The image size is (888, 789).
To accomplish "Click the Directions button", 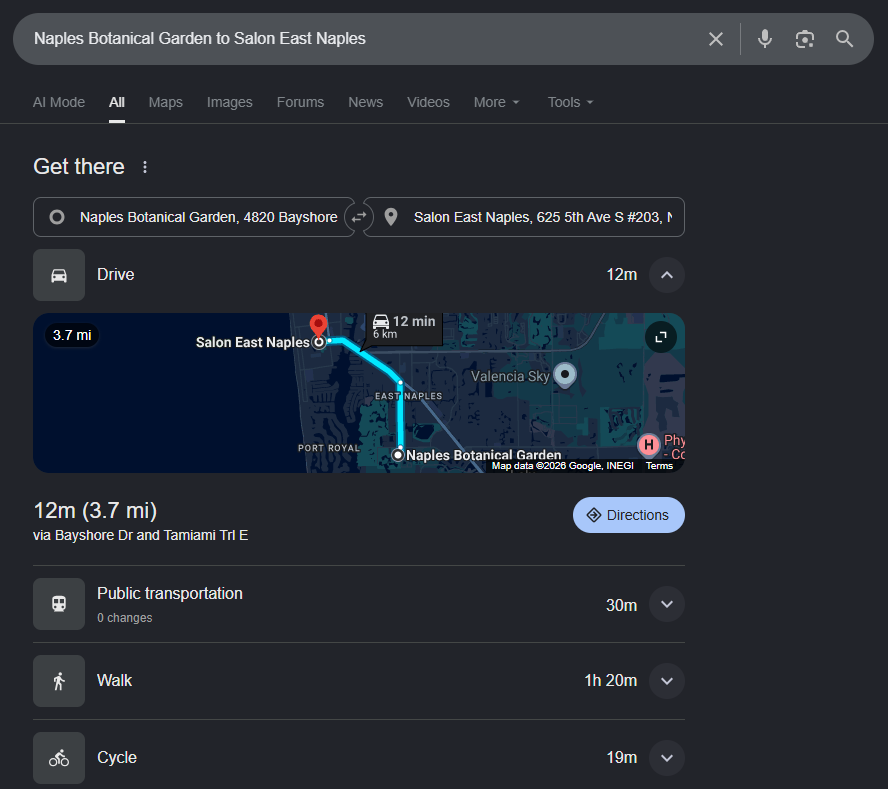I will [x=629, y=515].
